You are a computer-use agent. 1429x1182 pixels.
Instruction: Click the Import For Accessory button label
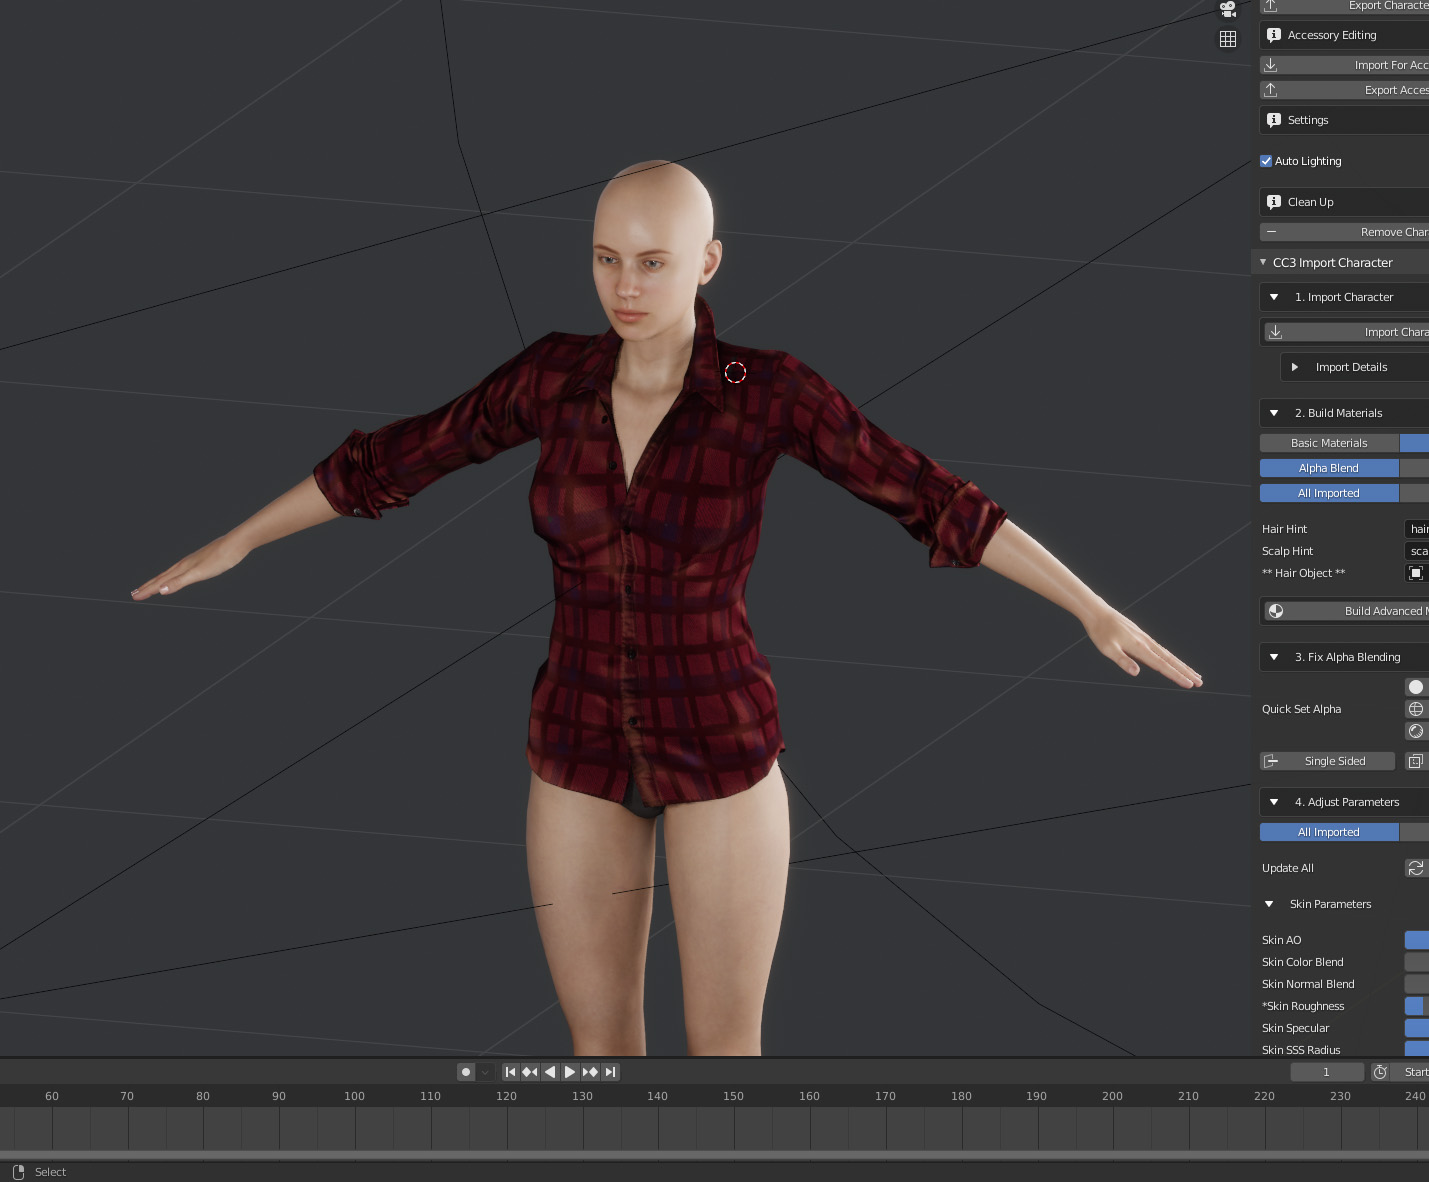pyautogui.click(x=1391, y=65)
